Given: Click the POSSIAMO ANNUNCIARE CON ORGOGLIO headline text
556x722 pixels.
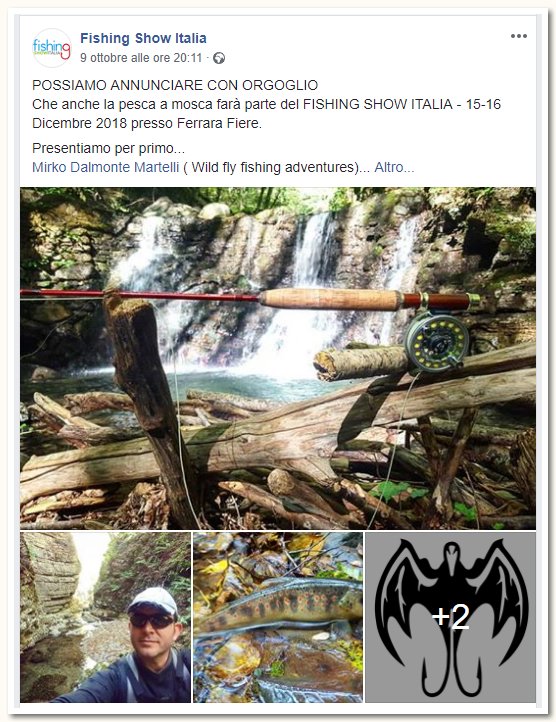Looking at the screenshot, I should tap(175, 85).
